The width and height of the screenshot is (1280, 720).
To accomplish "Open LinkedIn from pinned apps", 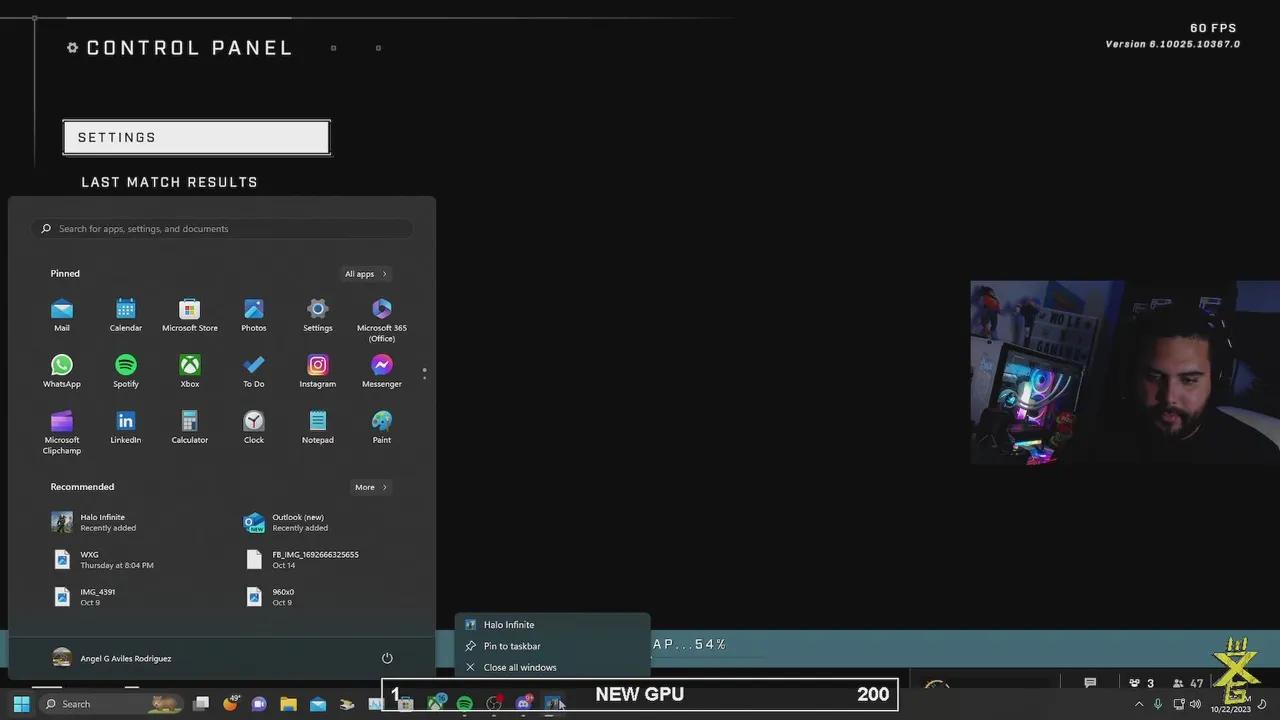I will click(x=126, y=427).
